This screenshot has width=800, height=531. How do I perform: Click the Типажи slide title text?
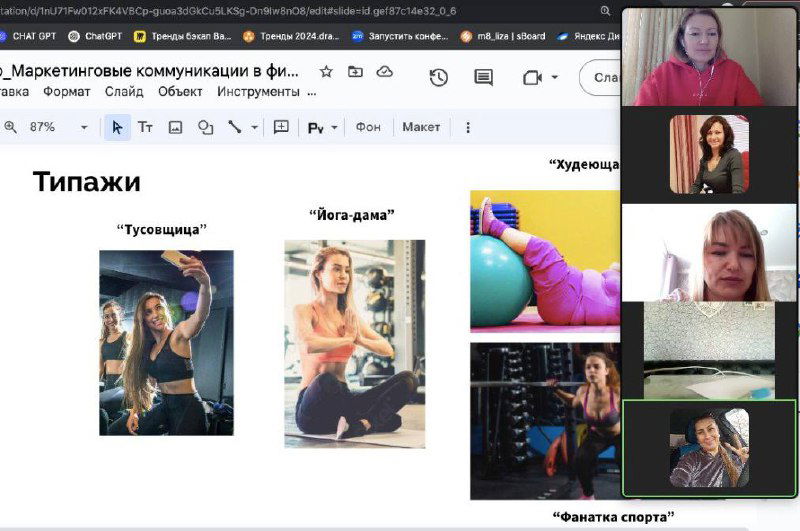pos(87,182)
